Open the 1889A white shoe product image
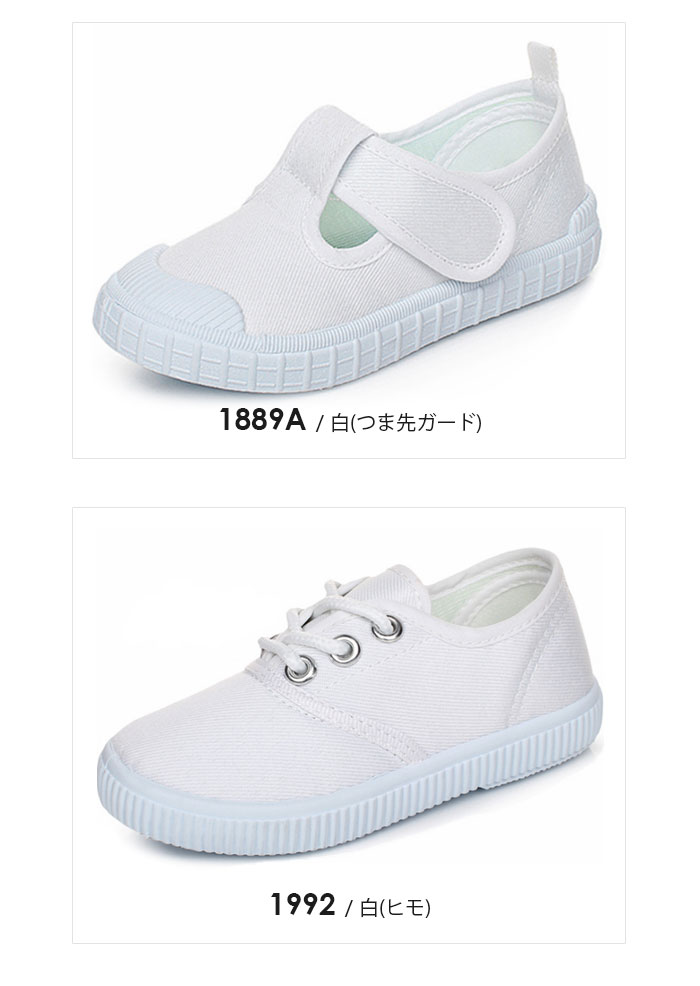 click(x=348, y=217)
